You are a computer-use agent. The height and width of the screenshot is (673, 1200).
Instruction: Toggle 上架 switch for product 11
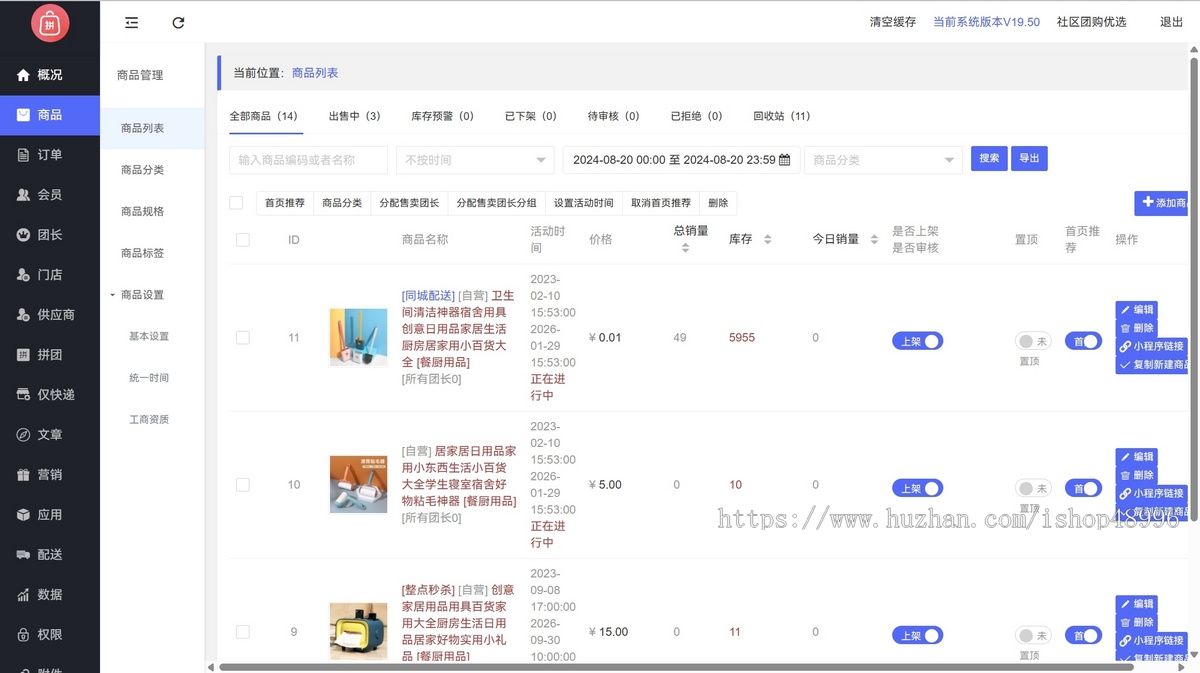917,341
